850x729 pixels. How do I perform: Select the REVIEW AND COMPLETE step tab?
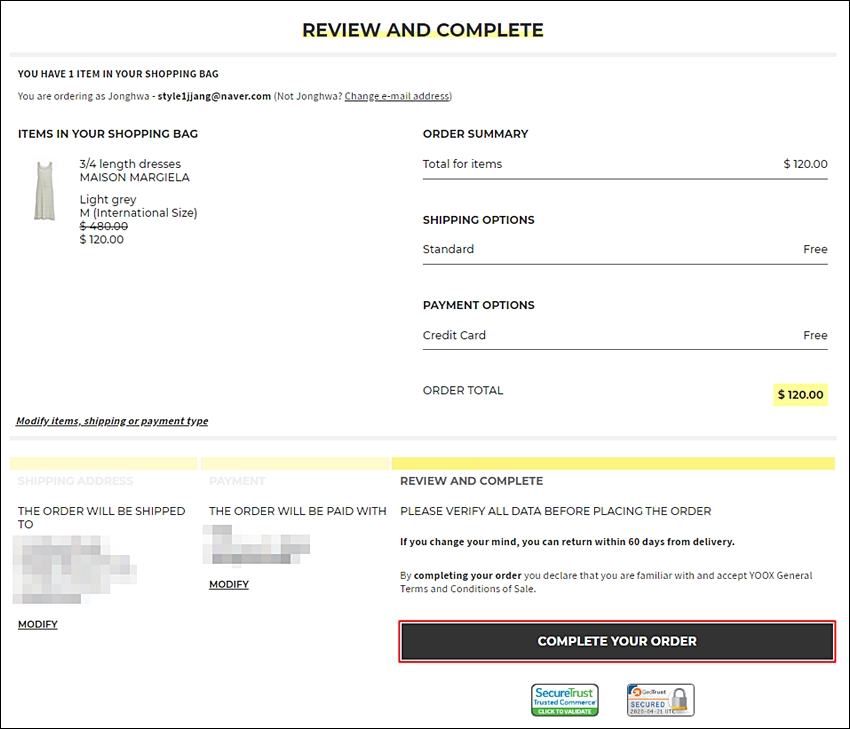point(471,481)
